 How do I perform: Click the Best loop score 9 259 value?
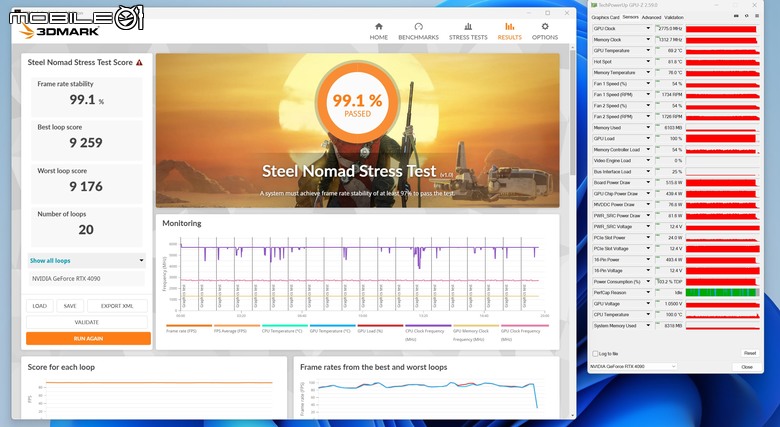click(86, 143)
